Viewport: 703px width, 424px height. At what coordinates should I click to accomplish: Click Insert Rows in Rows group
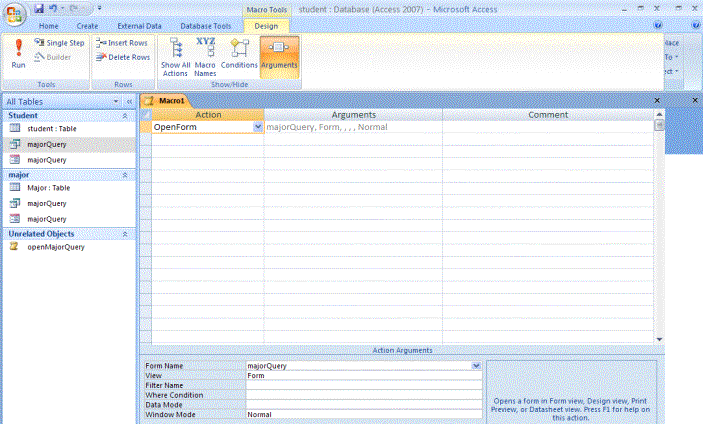click(x=122, y=43)
